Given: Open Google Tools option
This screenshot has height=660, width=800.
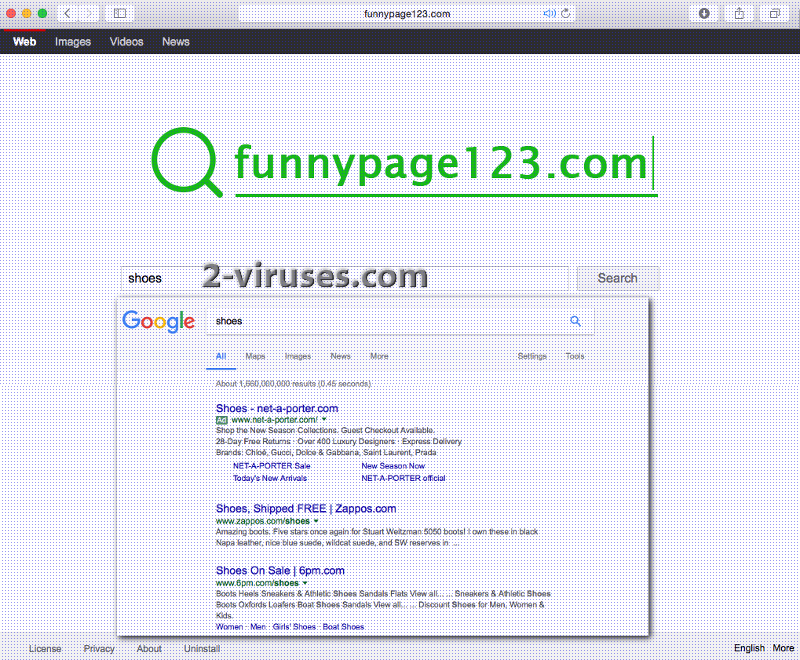Looking at the screenshot, I should pos(575,357).
